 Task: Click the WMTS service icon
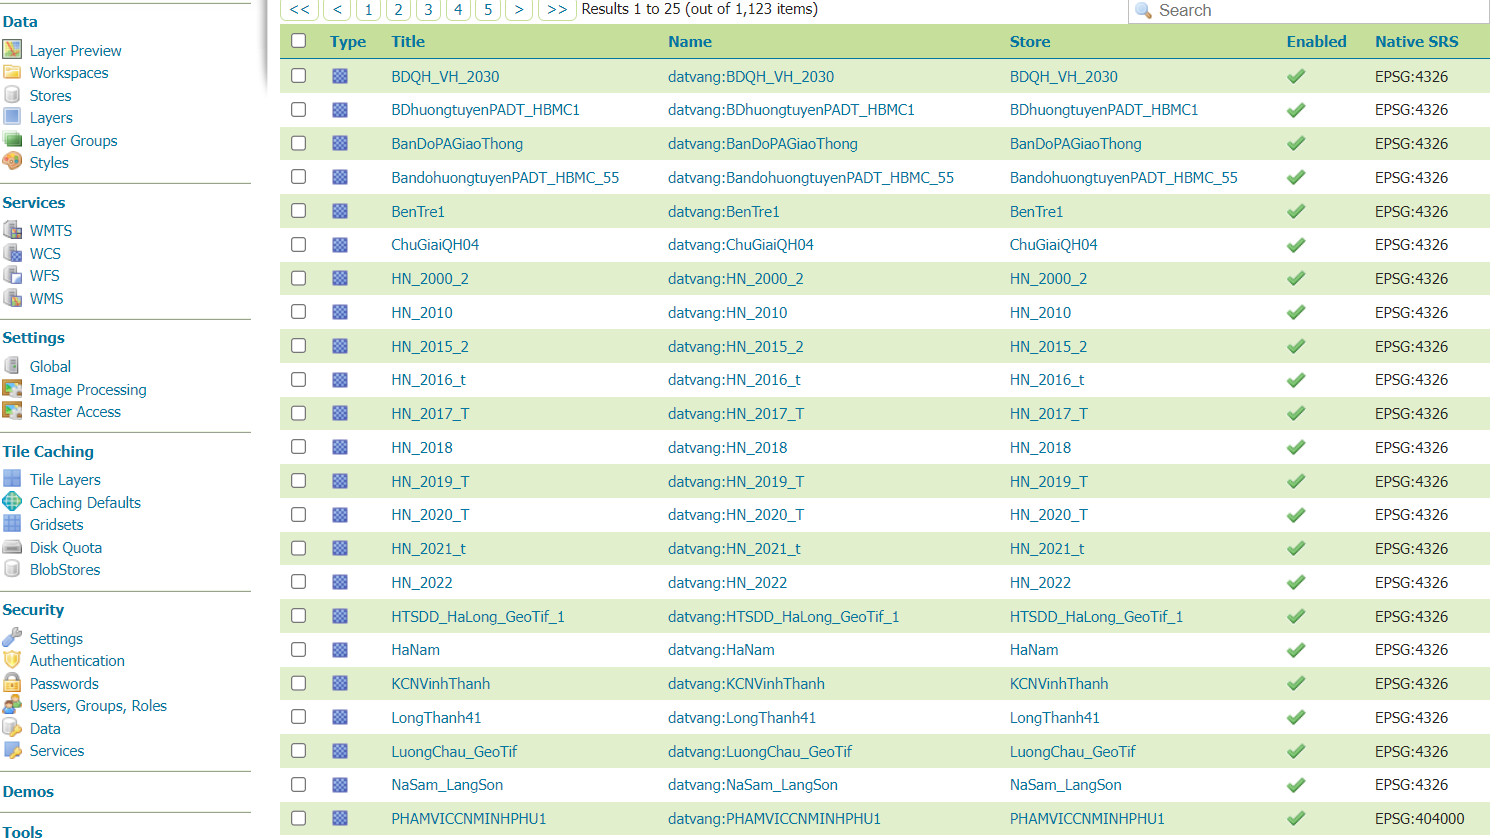click(12, 230)
